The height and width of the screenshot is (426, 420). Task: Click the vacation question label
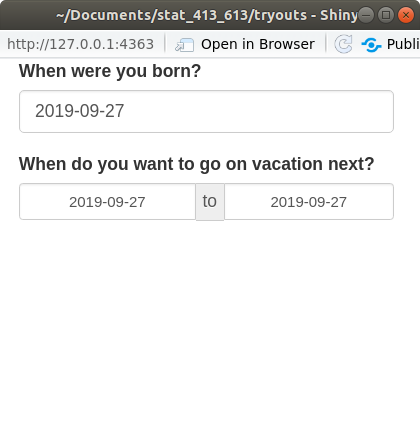pos(197,164)
